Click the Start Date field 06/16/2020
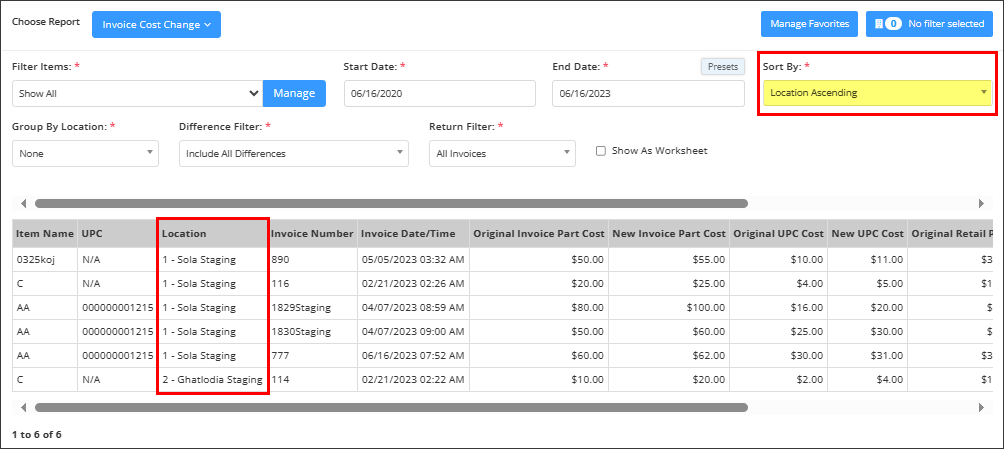Image resolution: width=1004 pixels, height=449 pixels. point(439,94)
